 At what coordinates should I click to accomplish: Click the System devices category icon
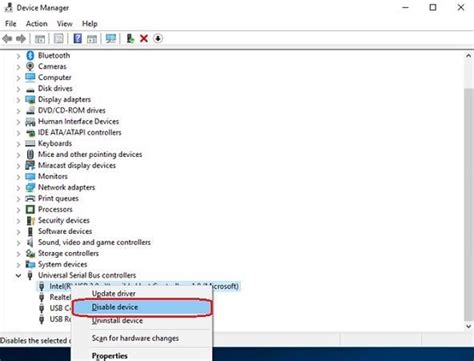(x=30, y=264)
